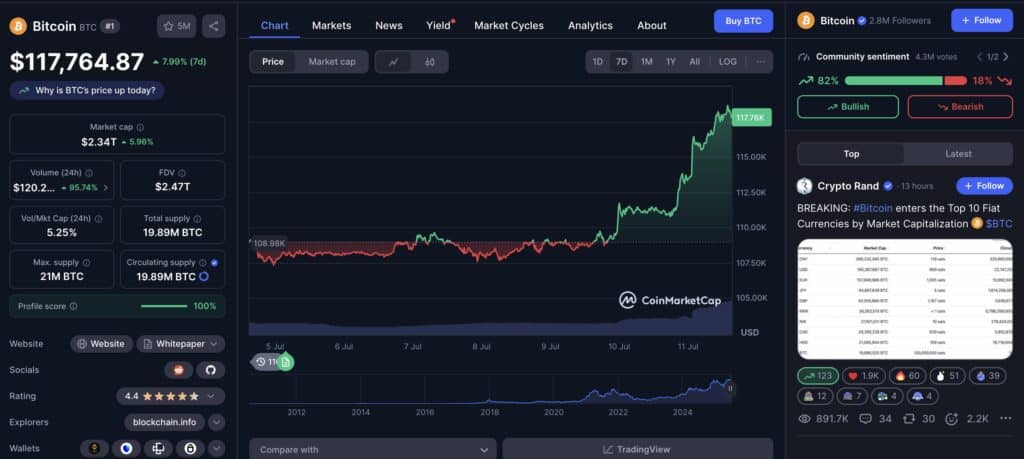The width and height of the screenshot is (1024, 459).
Task: Toggle LOG scale on chart
Action: point(728,61)
